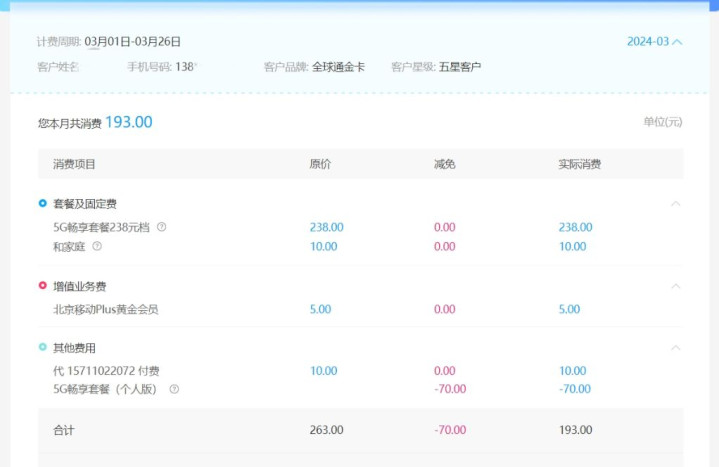Click the 238.00 original price value
This screenshot has width=719, height=467.
coord(326,227)
